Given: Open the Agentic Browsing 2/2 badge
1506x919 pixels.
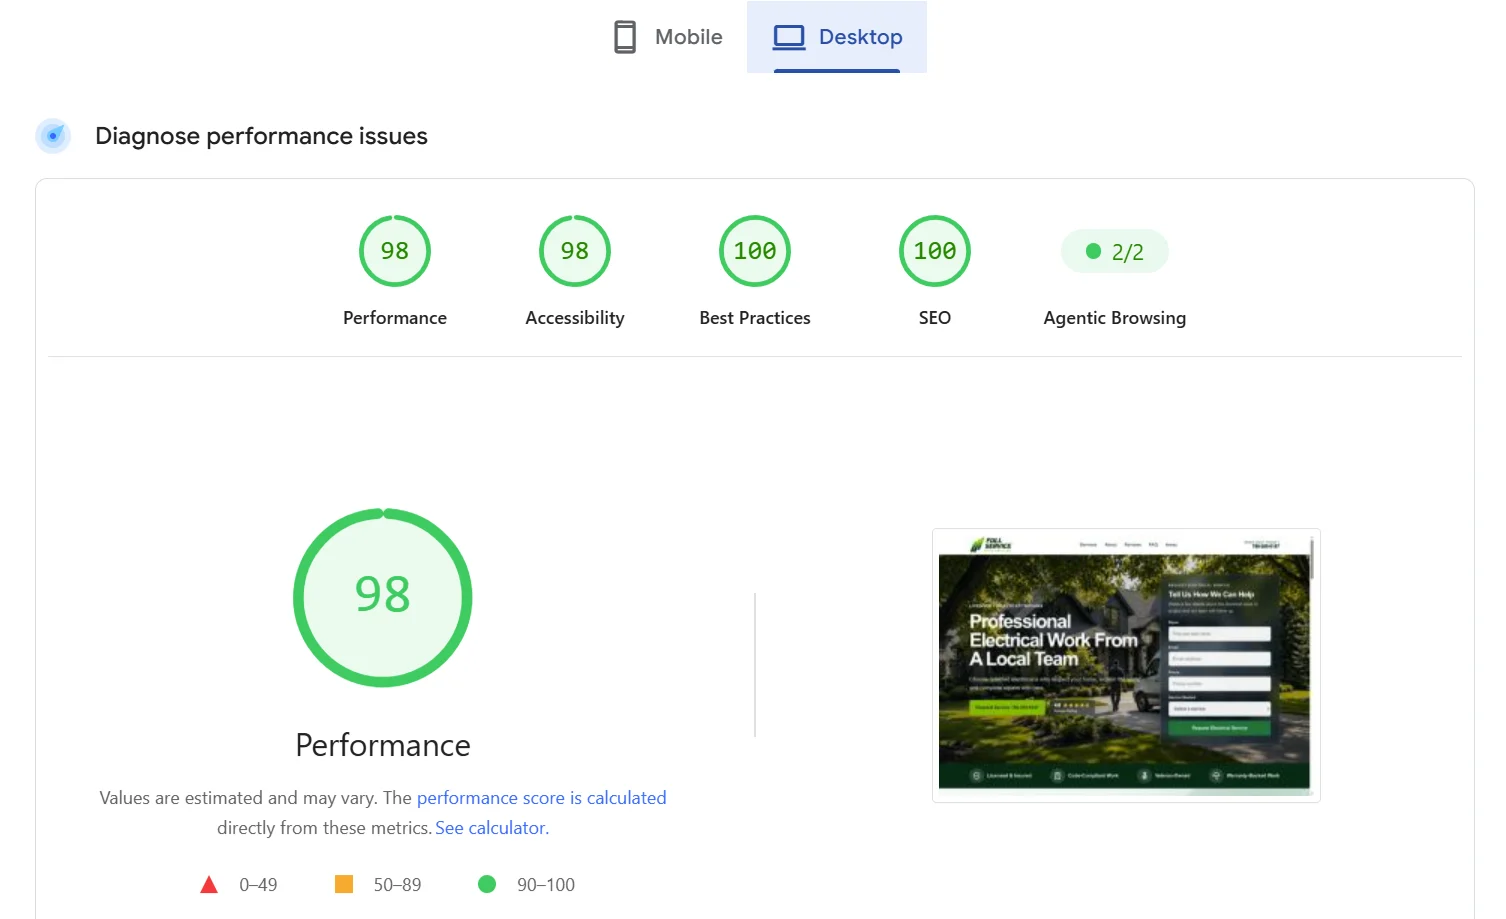Looking at the screenshot, I should (1115, 252).
